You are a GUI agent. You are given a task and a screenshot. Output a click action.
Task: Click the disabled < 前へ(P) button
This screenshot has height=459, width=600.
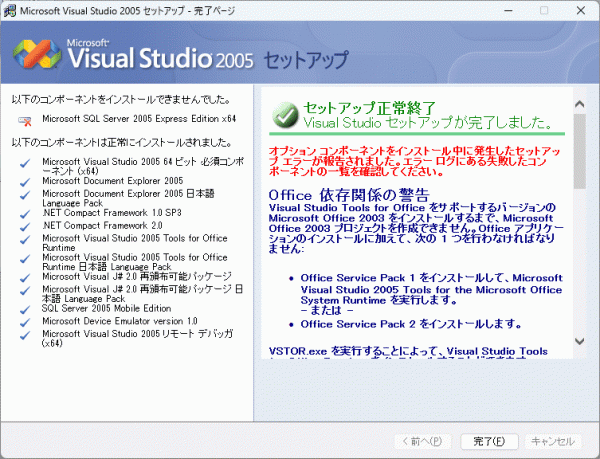pyautogui.click(x=422, y=441)
